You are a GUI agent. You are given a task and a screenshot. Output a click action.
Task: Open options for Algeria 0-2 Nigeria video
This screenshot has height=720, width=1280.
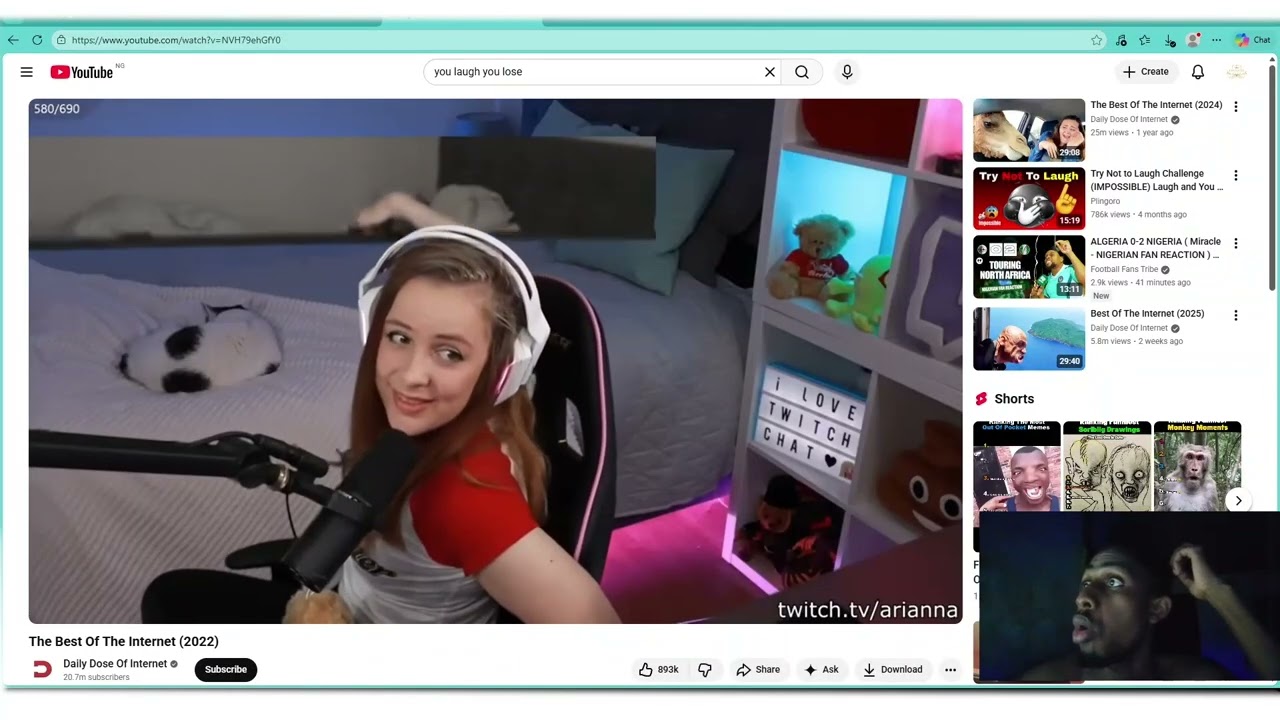coord(1236,243)
